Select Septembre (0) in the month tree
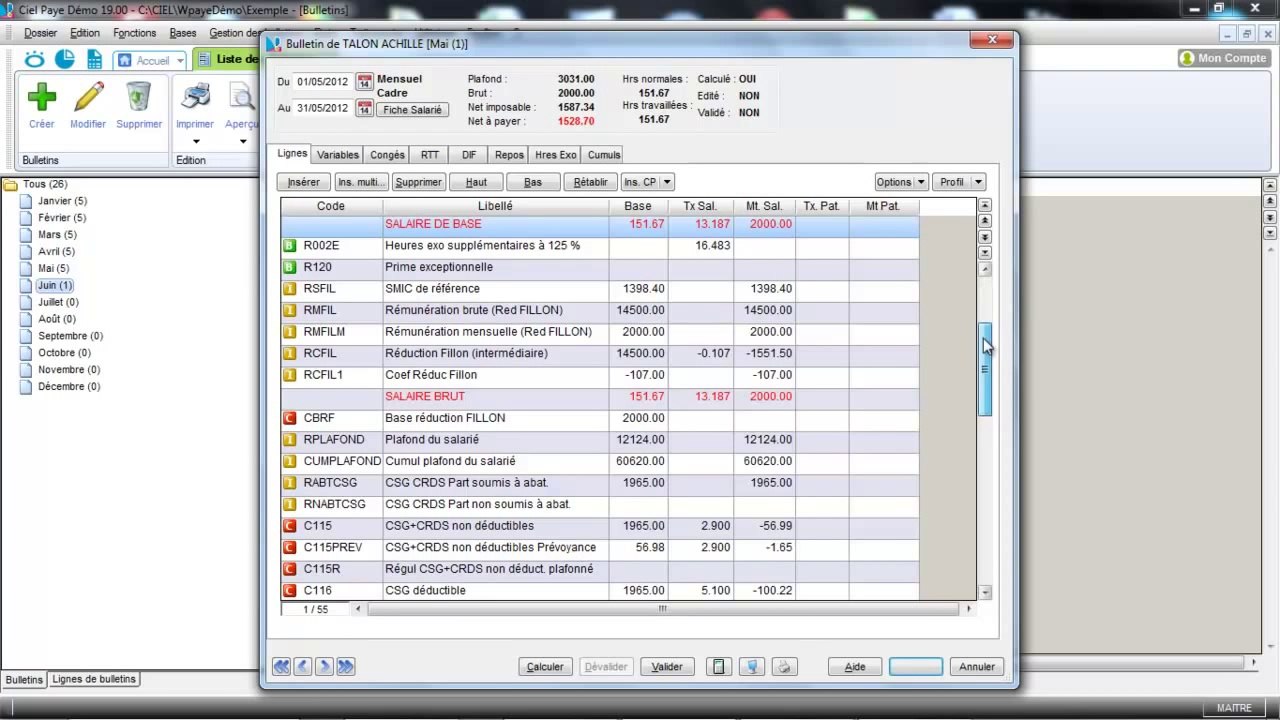Viewport: 1280px width, 720px height. 70,336
